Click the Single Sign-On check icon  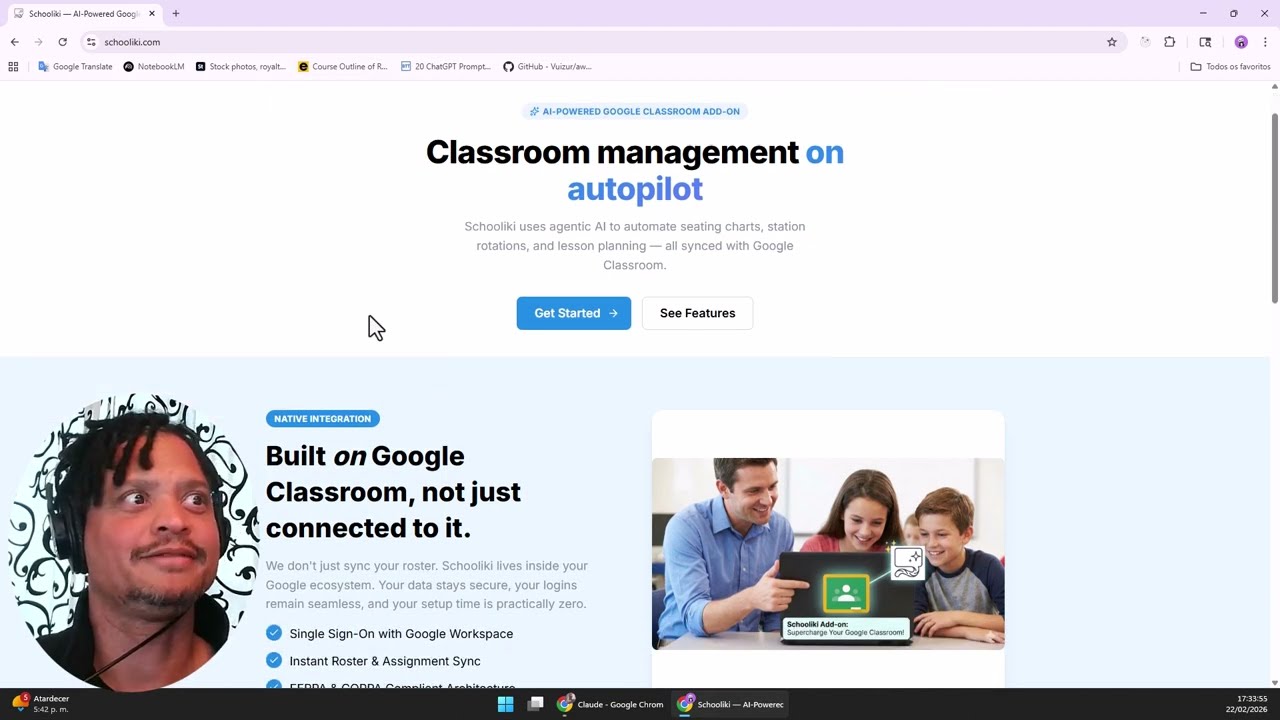274,633
